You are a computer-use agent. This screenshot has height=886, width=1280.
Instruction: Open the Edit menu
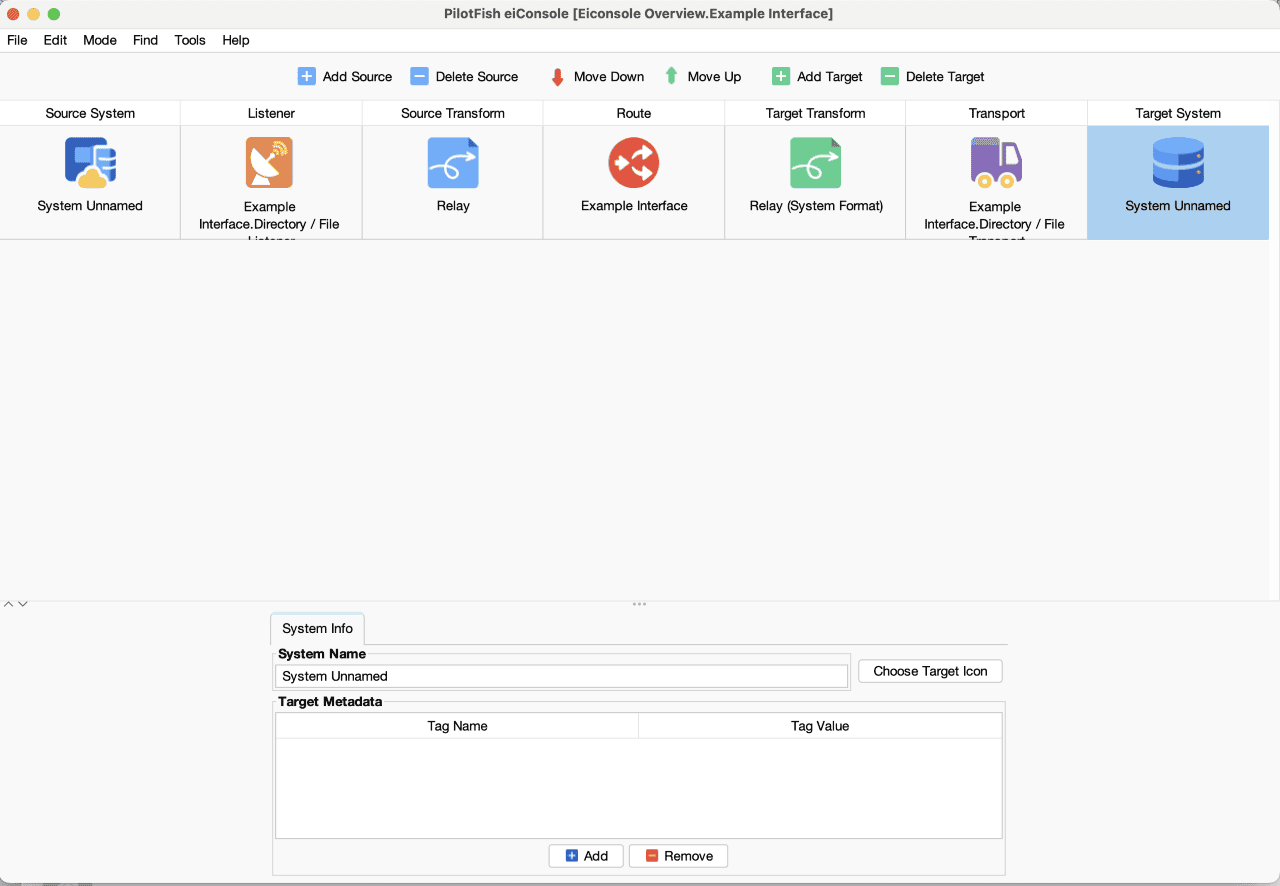coord(55,40)
